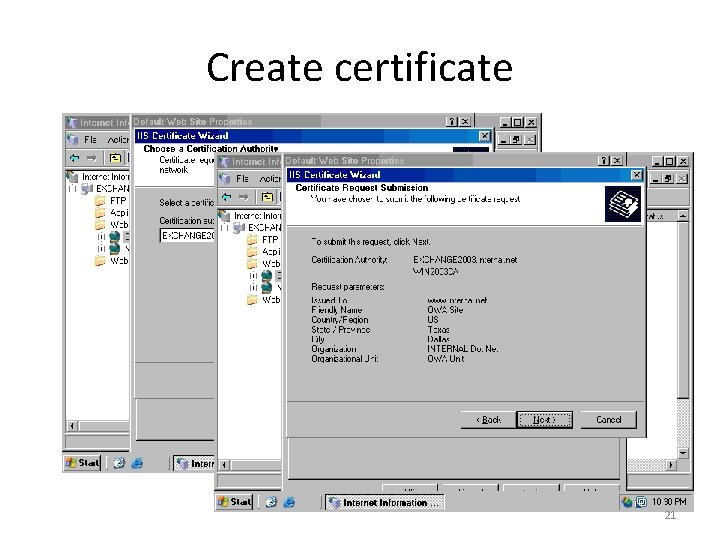Image resolution: width=720 pixels, height=540 pixels.
Task: Click the scroll right arrow under the front window's right pane
Action: (x=671, y=465)
